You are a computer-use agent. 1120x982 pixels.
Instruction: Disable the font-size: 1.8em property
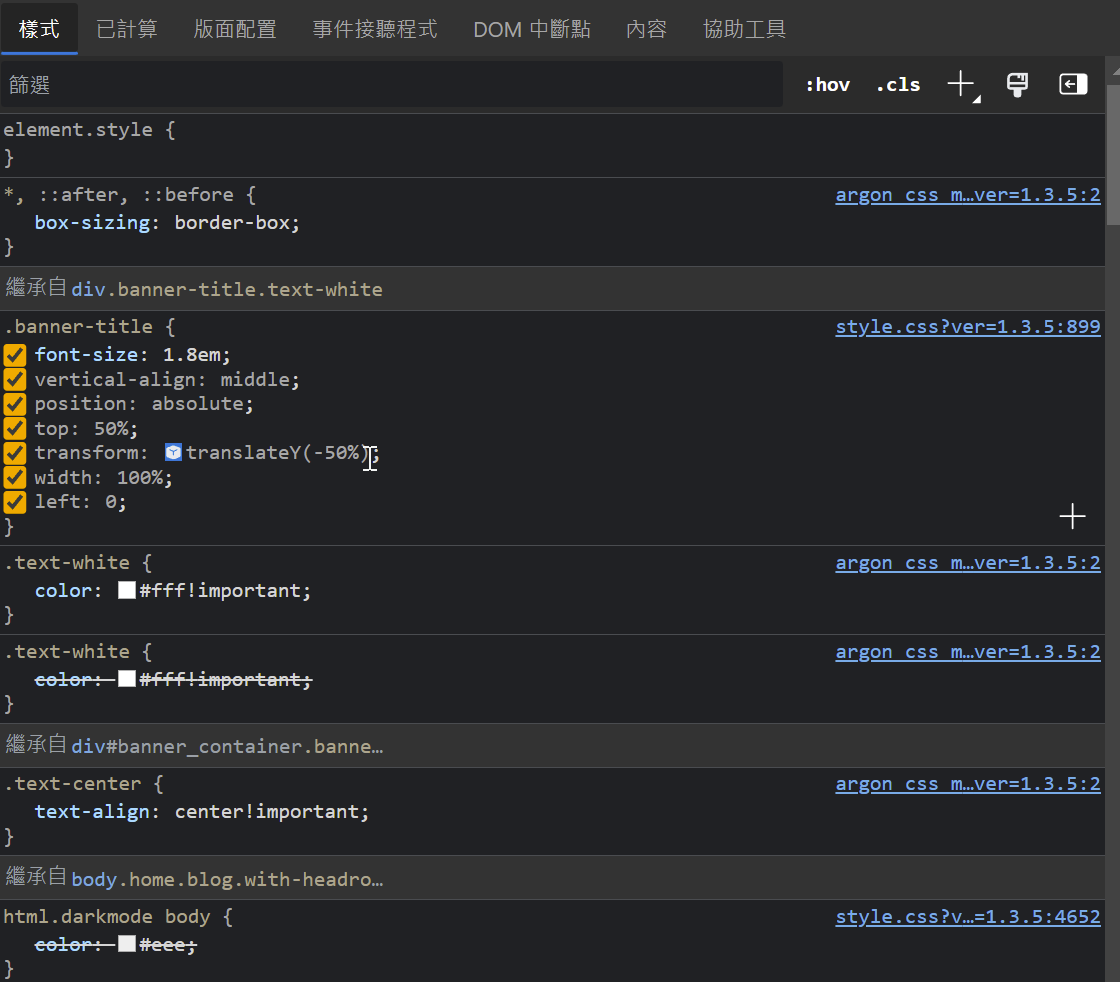[14, 354]
